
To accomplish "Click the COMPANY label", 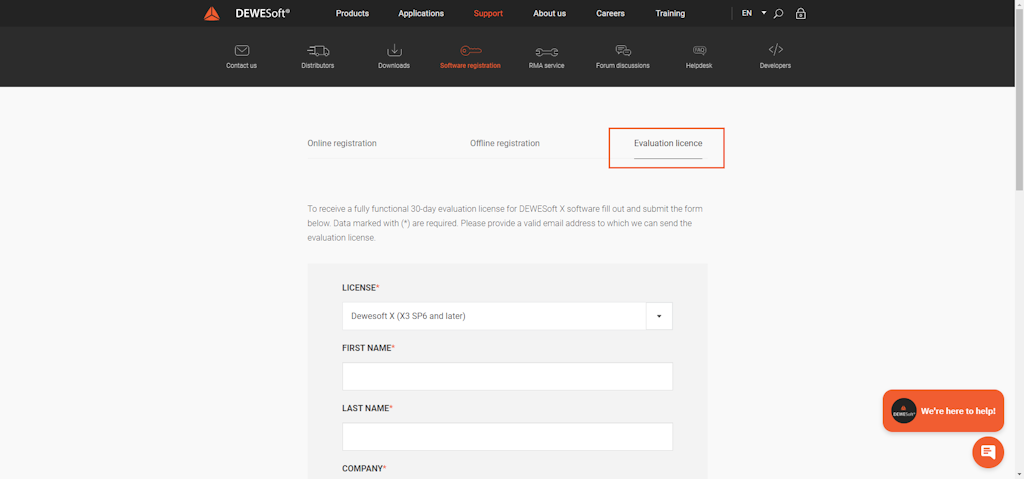I will (364, 469).
